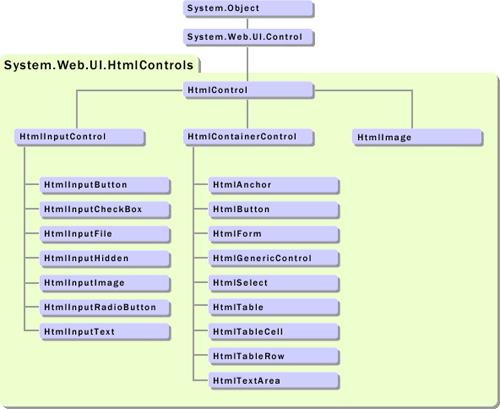Select the HtmlTableCell node
Image resolution: width=500 pixels, height=409 pixels.
(274, 332)
